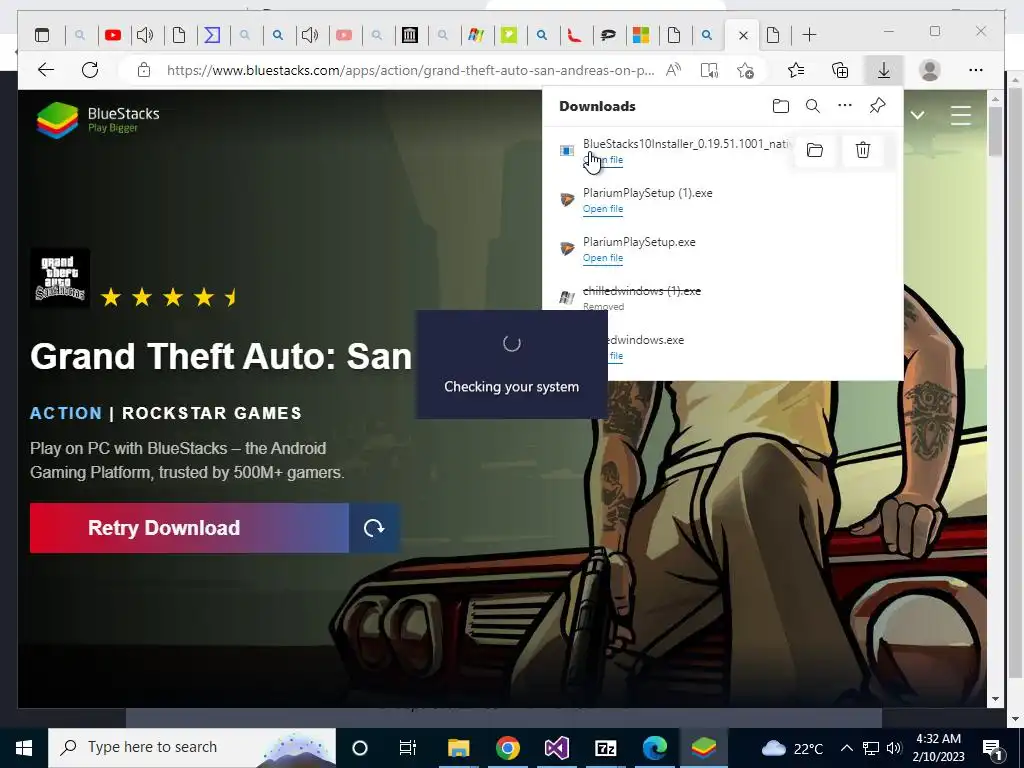This screenshot has height=768, width=1024.
Task: Open Edge Settings and more menu
Action: point(976,70)
